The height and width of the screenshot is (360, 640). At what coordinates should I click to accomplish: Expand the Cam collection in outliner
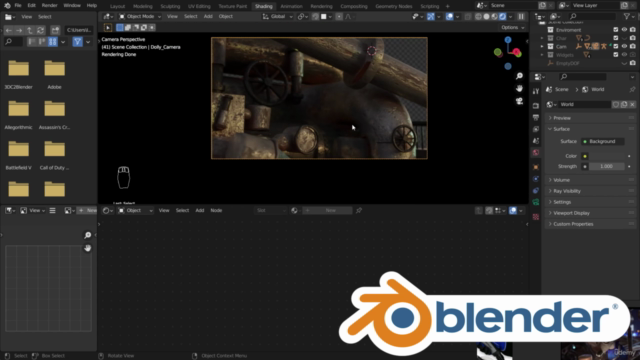pyautogui.click(x=542, y=47)
